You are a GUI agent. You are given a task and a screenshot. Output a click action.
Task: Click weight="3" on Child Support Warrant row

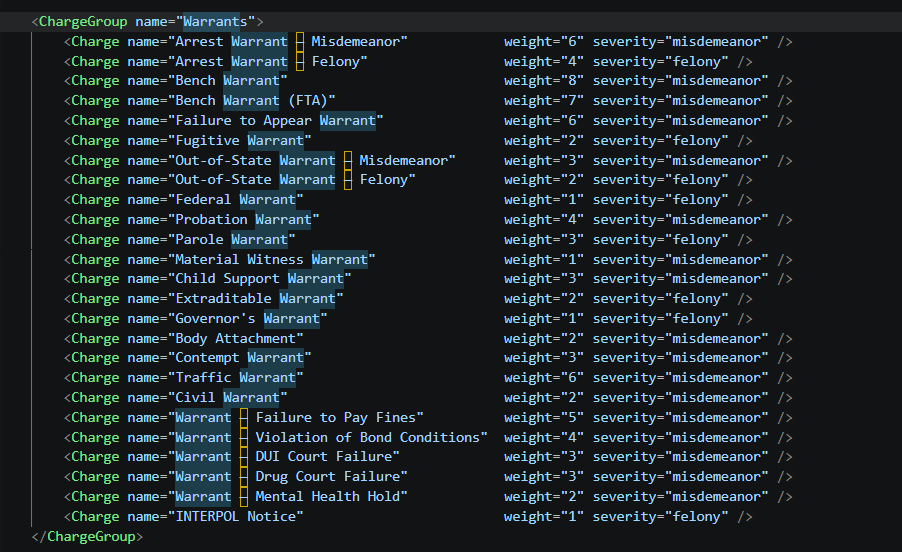click(x=544, y=279)
